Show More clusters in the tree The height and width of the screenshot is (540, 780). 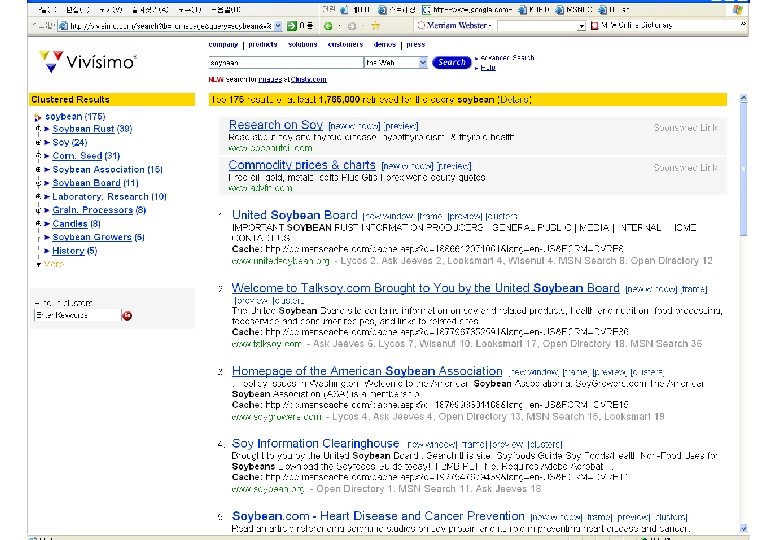click(53, 264)
